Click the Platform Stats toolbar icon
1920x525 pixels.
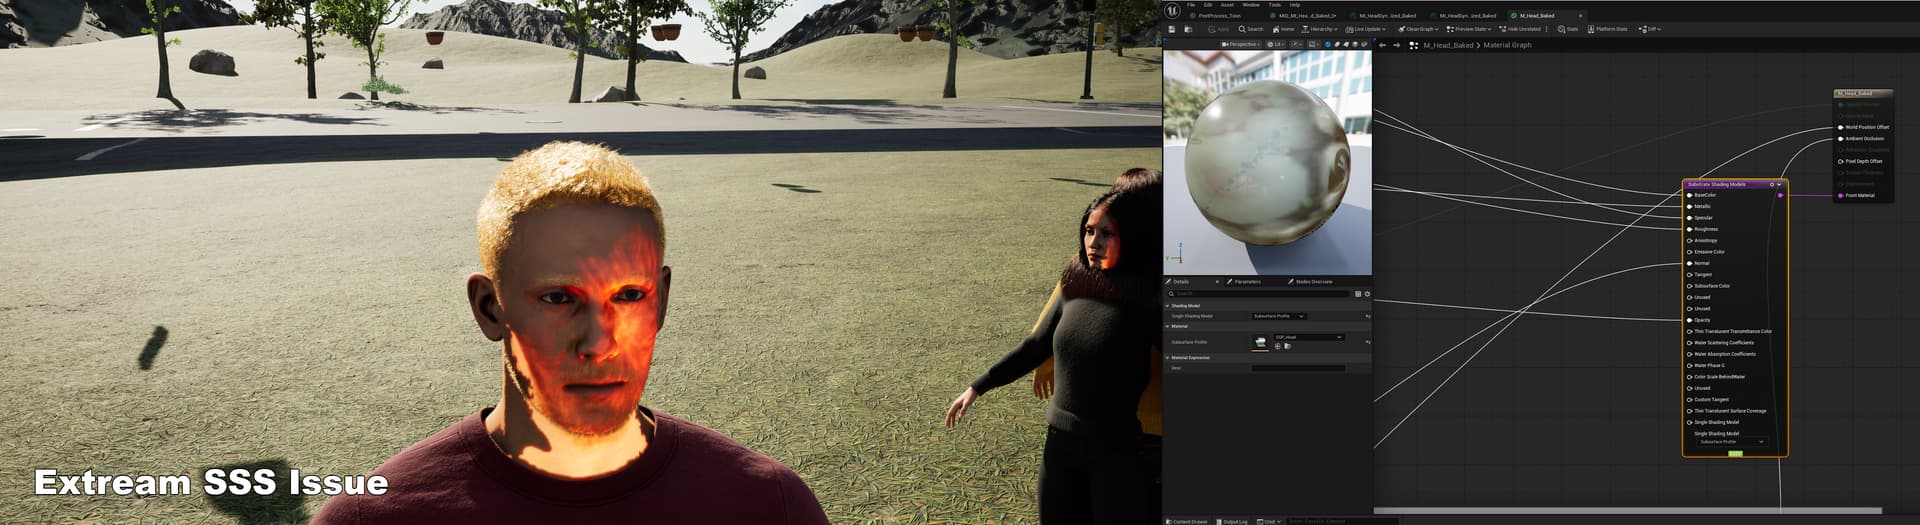tap(1608, 29)
